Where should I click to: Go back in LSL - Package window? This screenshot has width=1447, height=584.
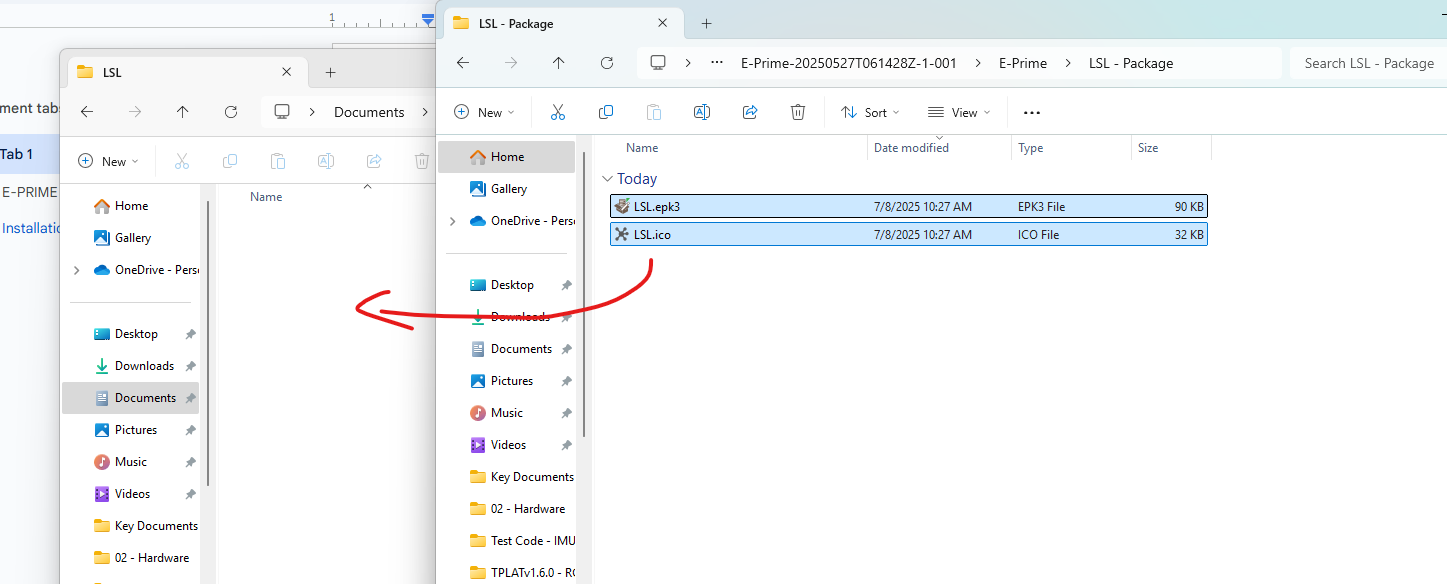[x=463, y=63]
